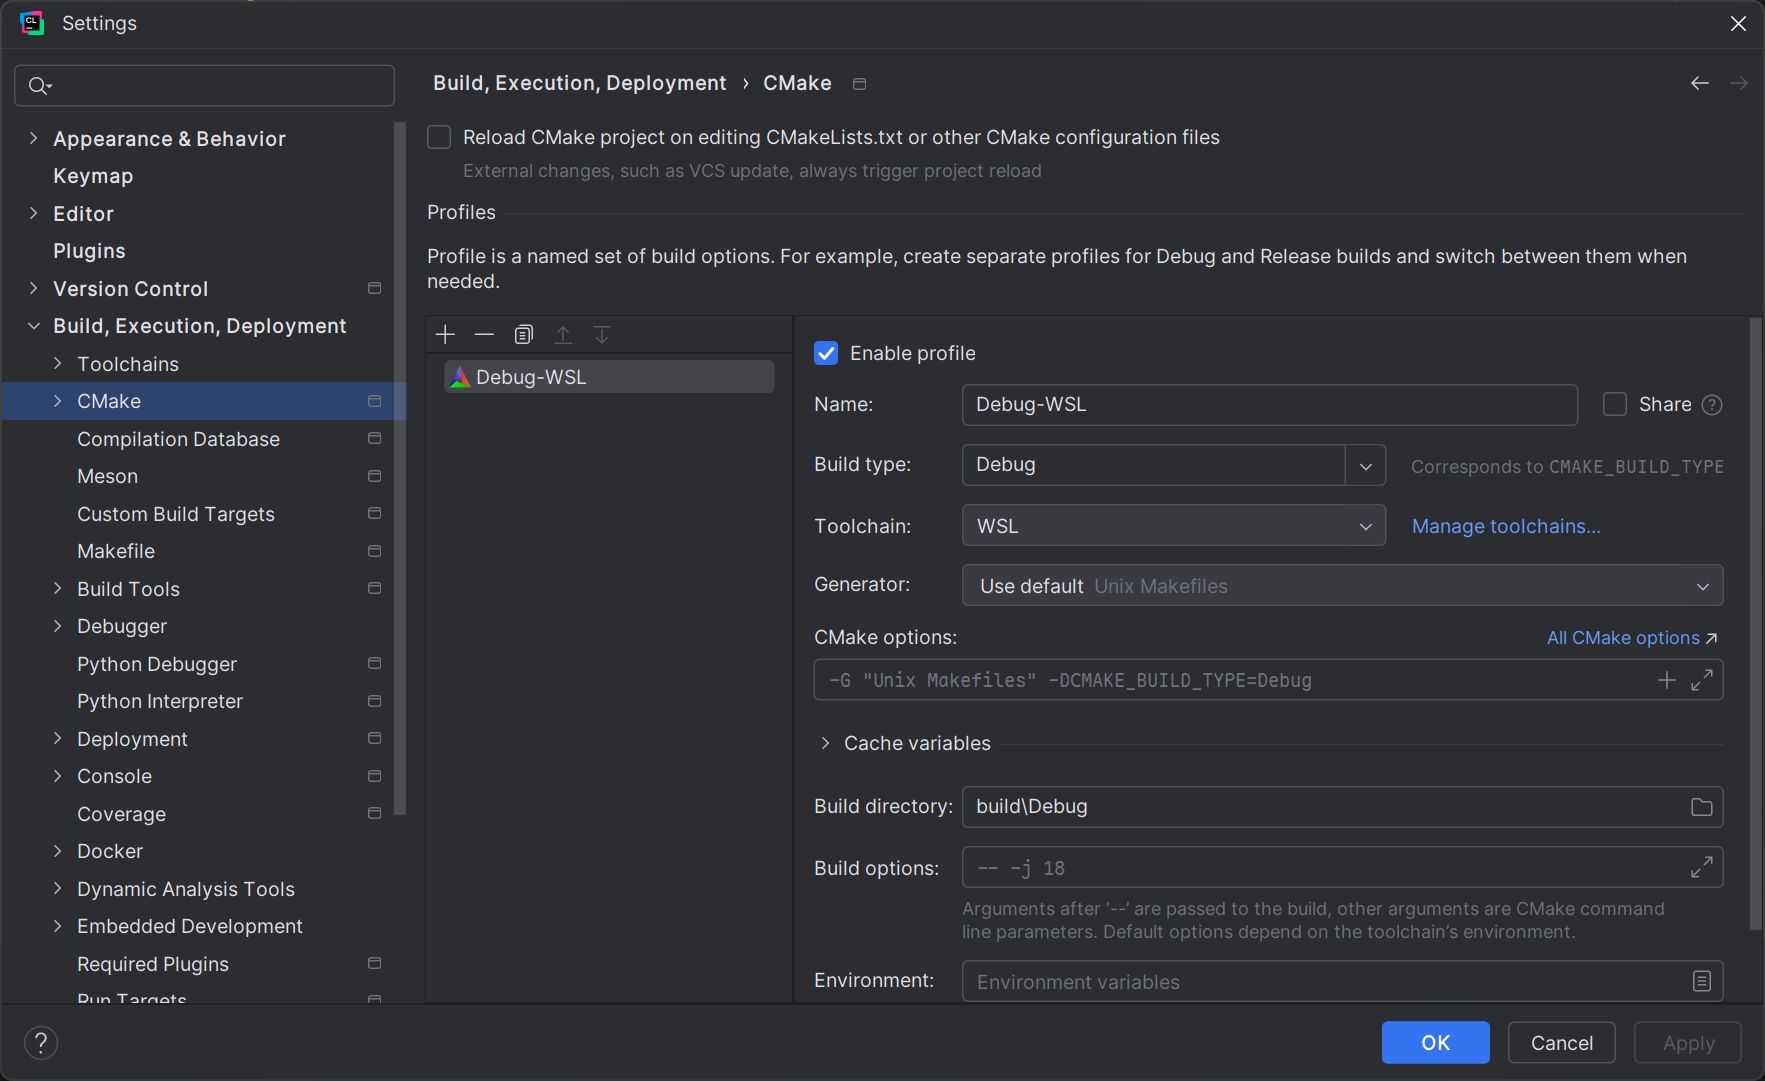Click project icon next to Meson
This screenshot has height=1081, width=1765.
click(375, 477)
